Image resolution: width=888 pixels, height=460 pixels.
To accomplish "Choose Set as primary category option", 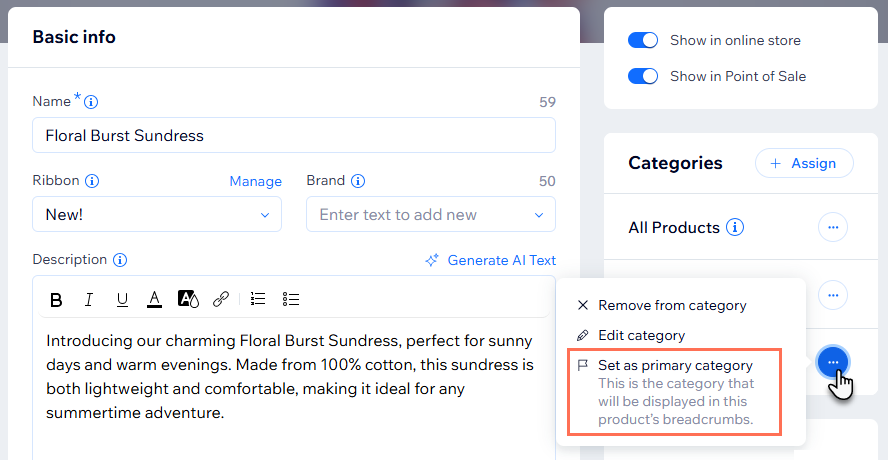I will tap(675, 366).
